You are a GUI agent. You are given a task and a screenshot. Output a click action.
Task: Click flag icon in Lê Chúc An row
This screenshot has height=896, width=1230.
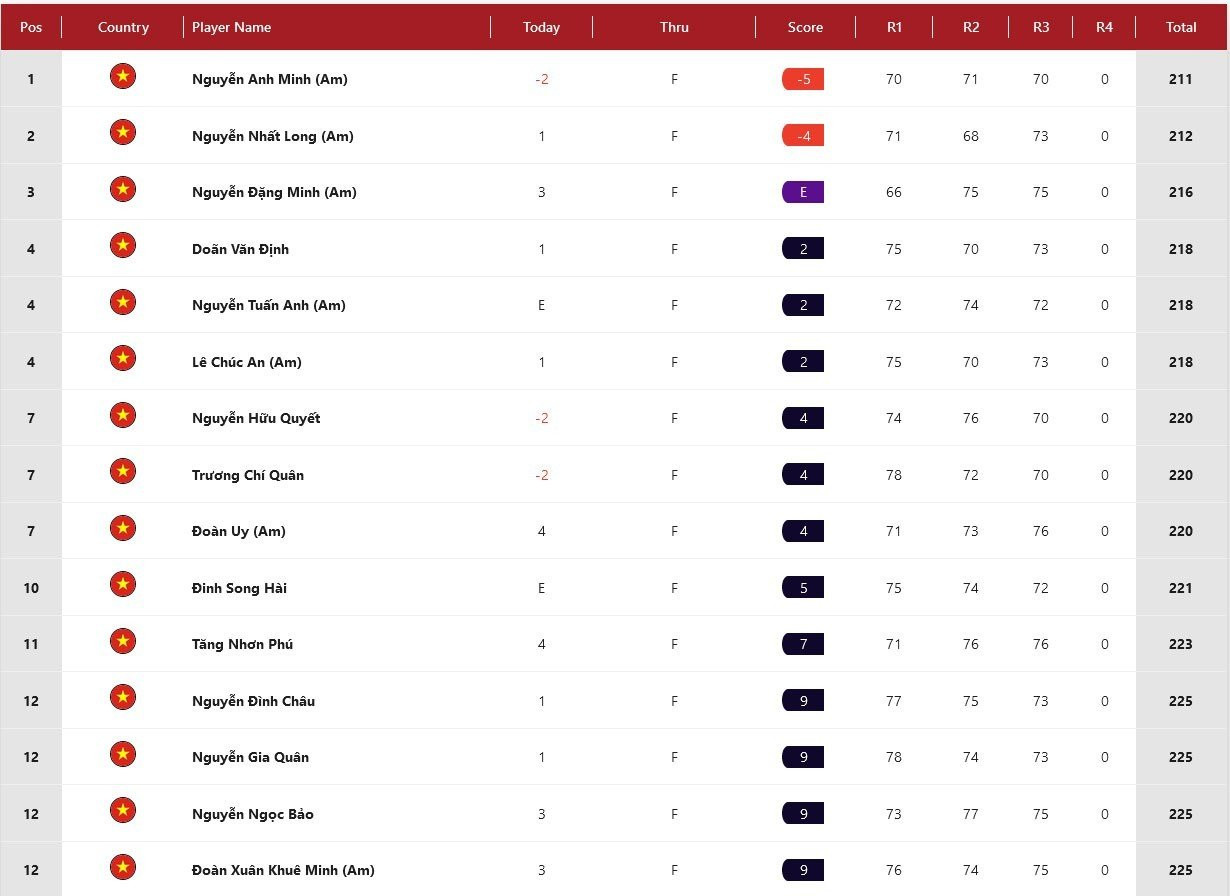(x=123, y=359)
